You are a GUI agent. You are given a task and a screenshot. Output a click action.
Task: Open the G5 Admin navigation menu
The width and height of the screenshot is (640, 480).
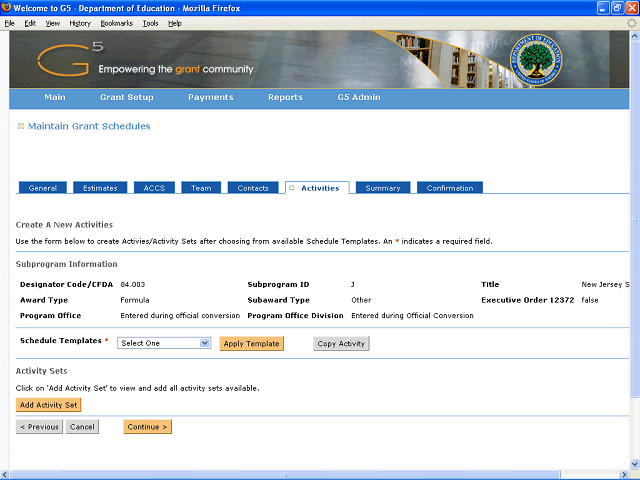pos(359,97)
